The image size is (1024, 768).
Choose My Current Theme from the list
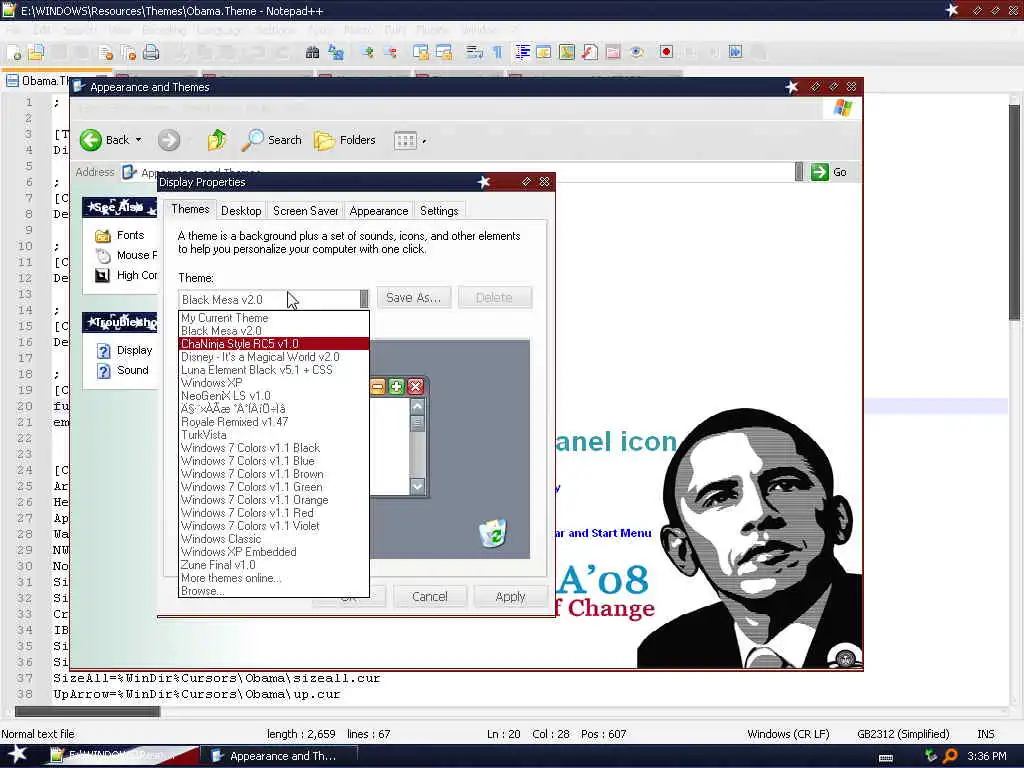(274, 318)
